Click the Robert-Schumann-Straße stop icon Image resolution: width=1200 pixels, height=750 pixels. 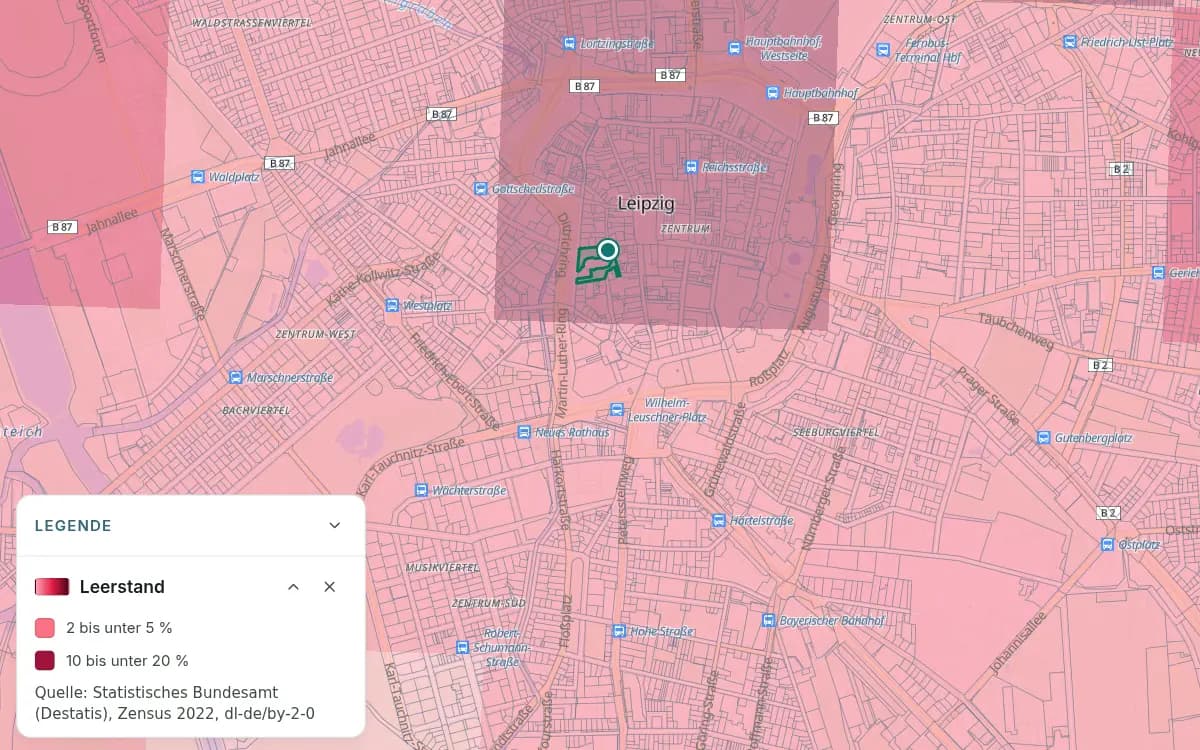point(462,647)
